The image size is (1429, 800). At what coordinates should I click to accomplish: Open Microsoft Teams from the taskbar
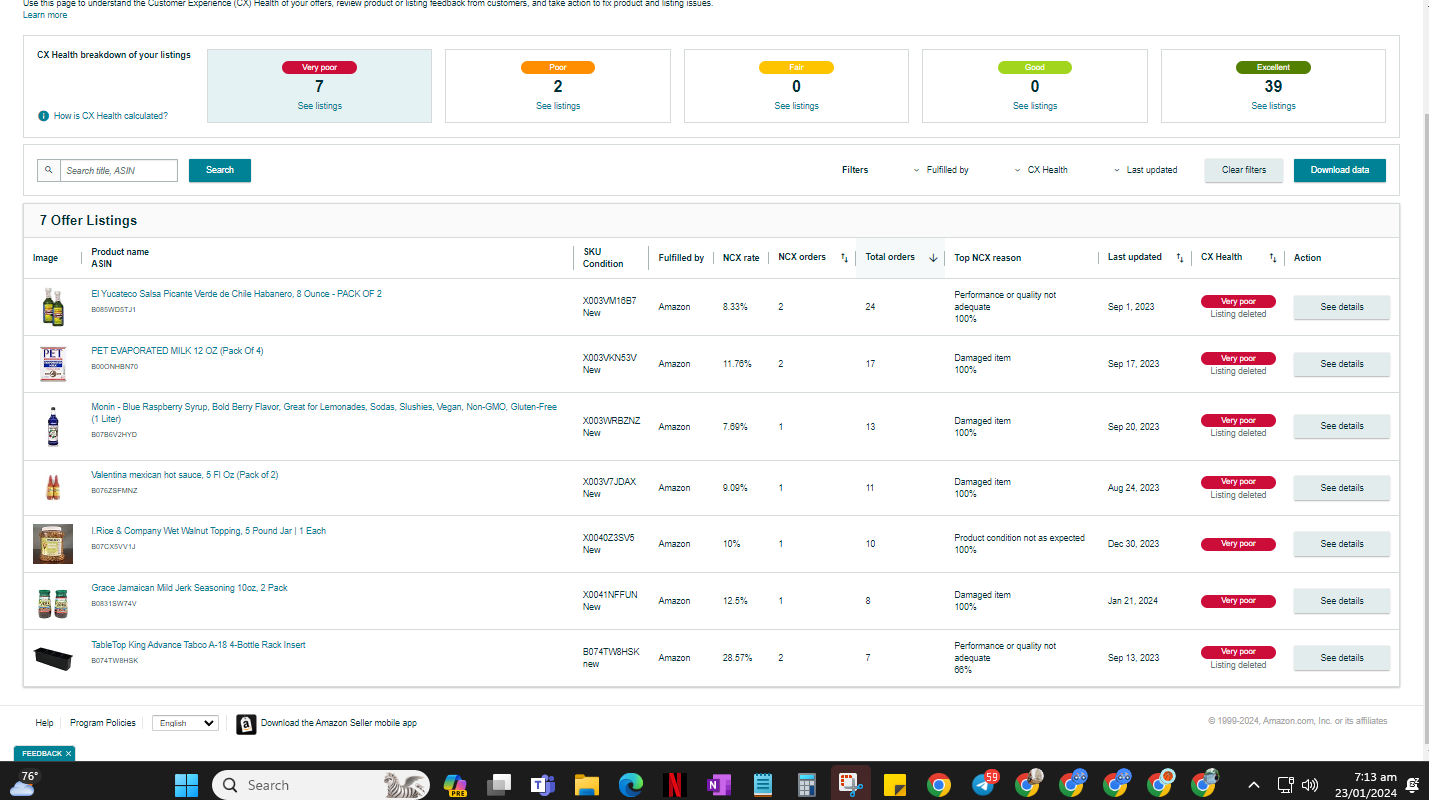pos(543,785)
